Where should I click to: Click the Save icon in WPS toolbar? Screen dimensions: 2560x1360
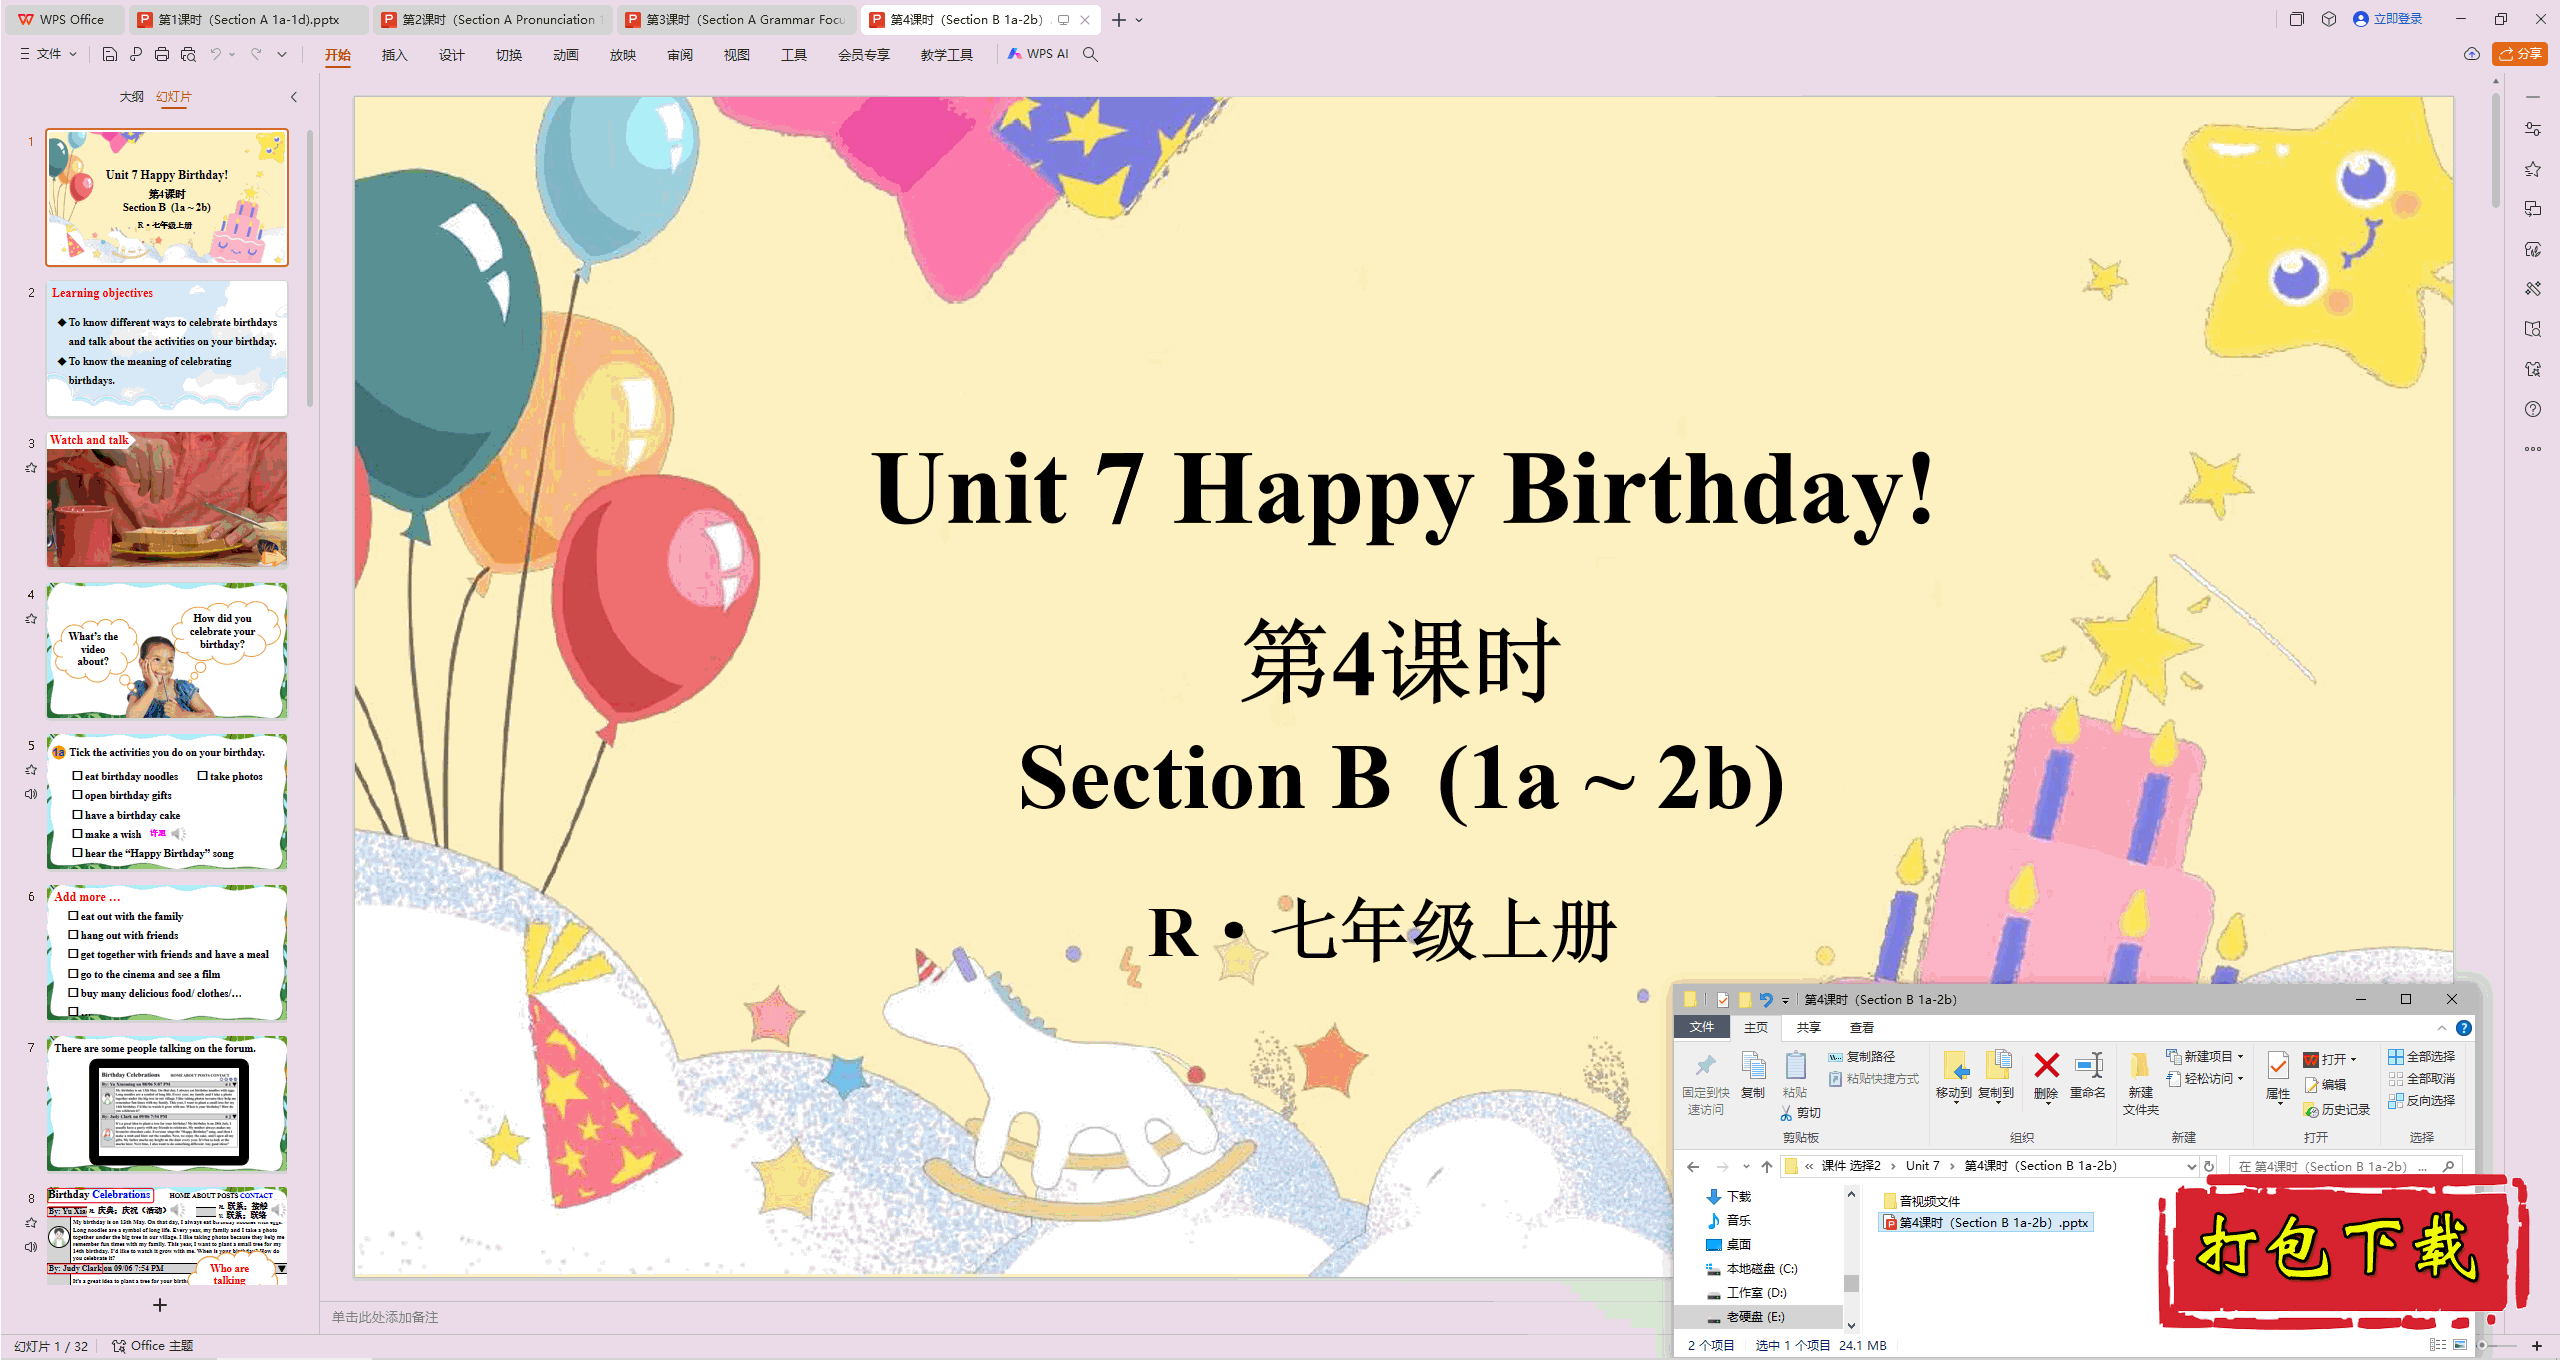[x=110, y=54]
